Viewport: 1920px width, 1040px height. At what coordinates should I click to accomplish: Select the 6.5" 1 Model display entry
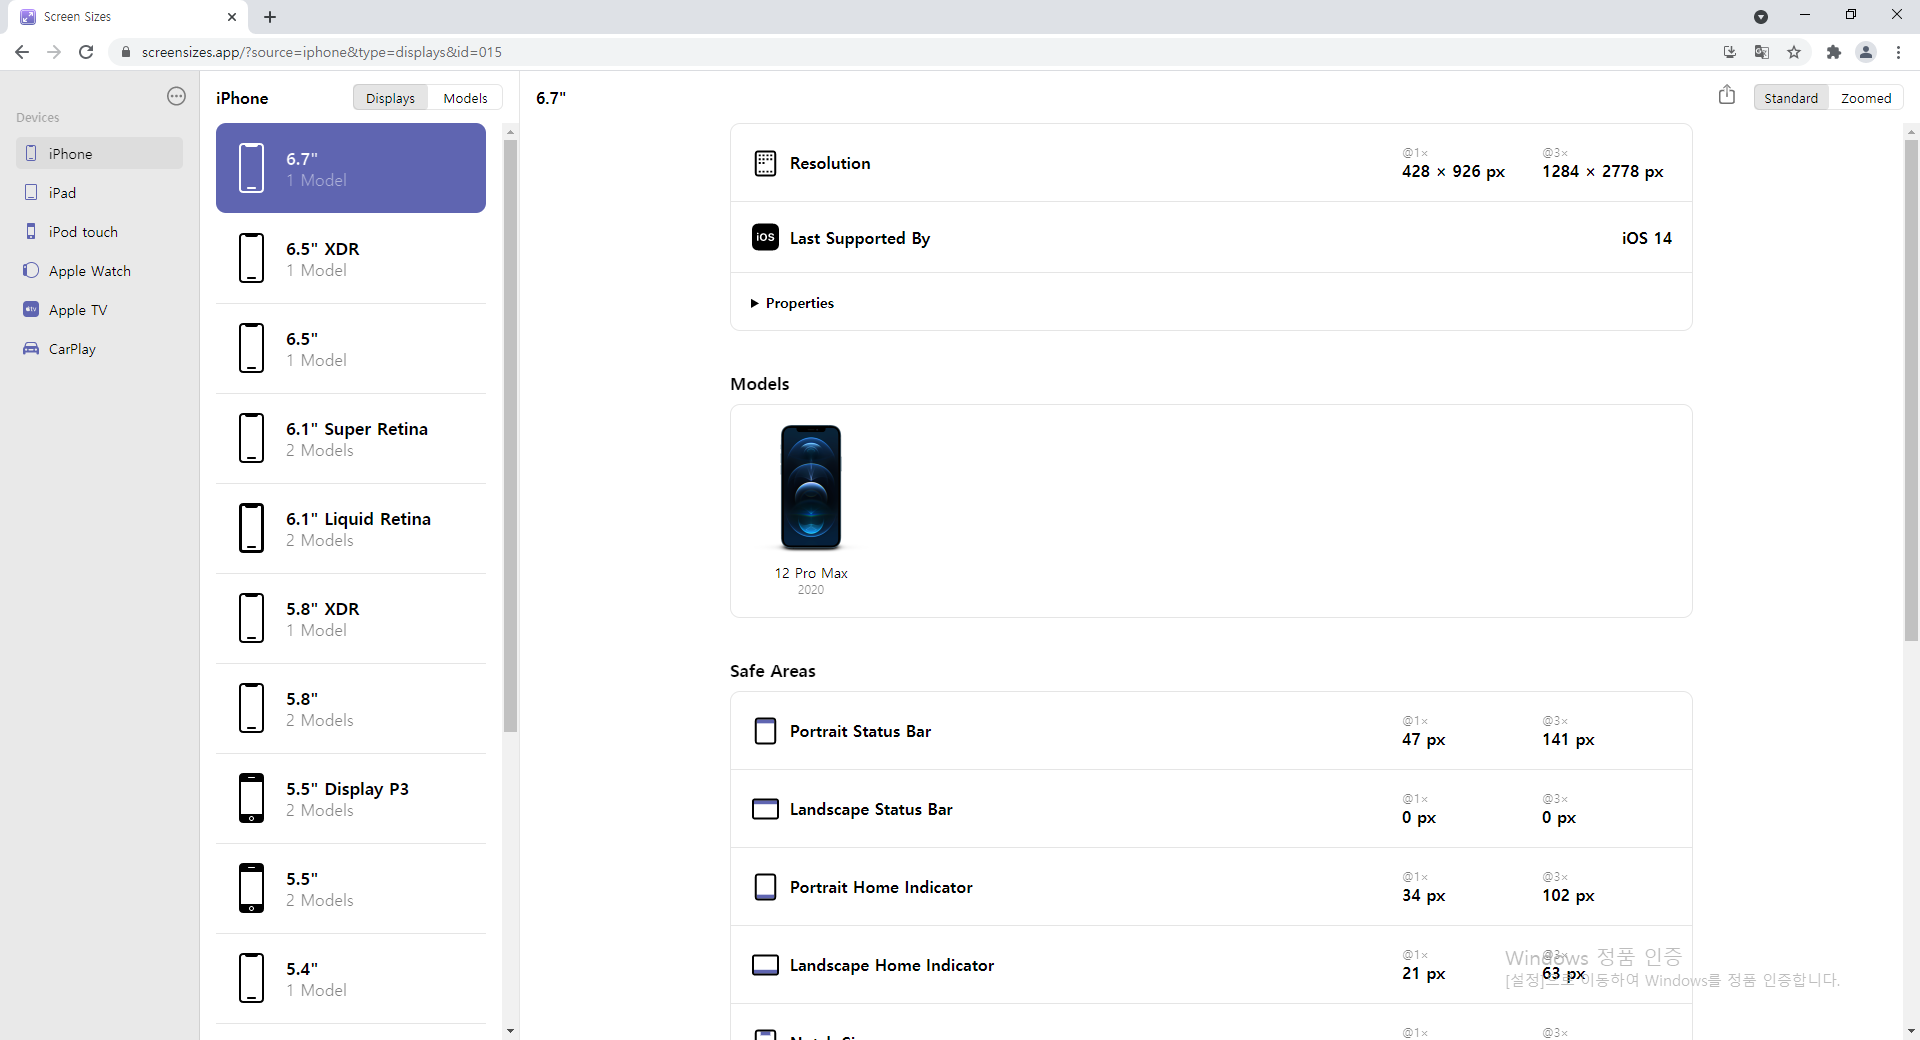click(x=351, y=348)
